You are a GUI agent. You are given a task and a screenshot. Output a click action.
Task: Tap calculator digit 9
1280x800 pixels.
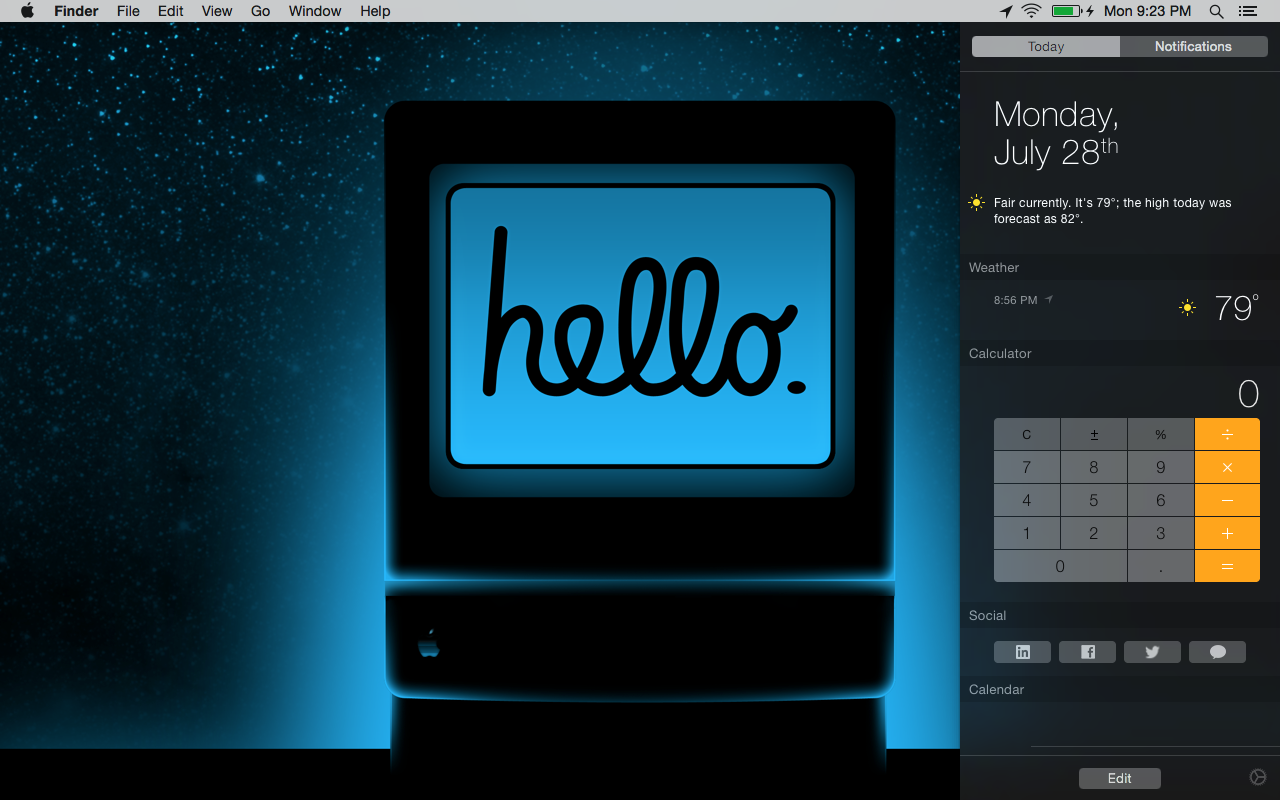pyautogui.click(x=1161, y=467)
